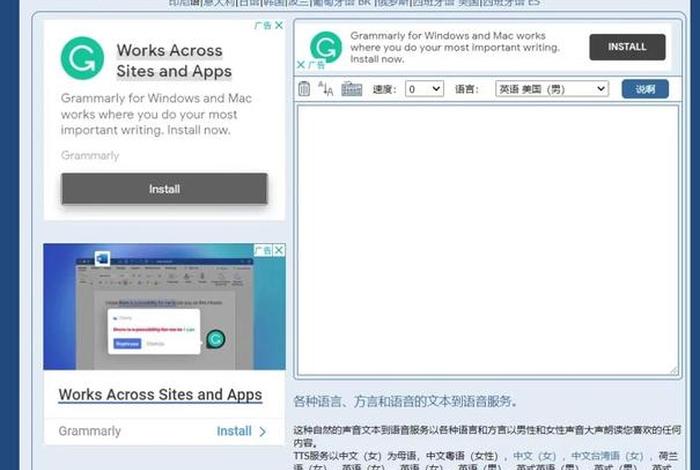This screenshot has height=470, width=700.
Task: Click the heading 各种语言、方言和语音的文本到语音服务
Action: (x=405, y=401)
